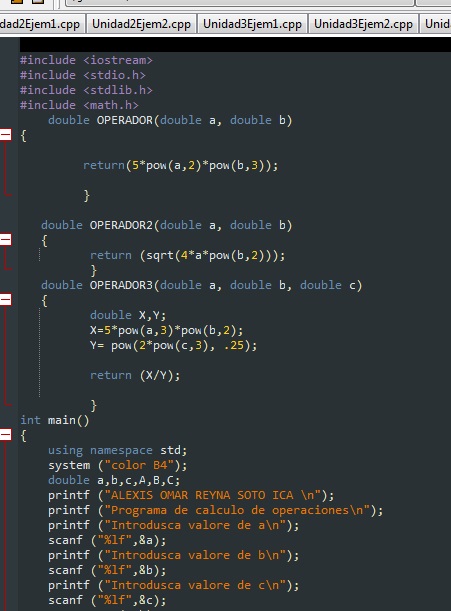Switch to the Unidad2Ejem2.cpp tab

coord(141,24)
